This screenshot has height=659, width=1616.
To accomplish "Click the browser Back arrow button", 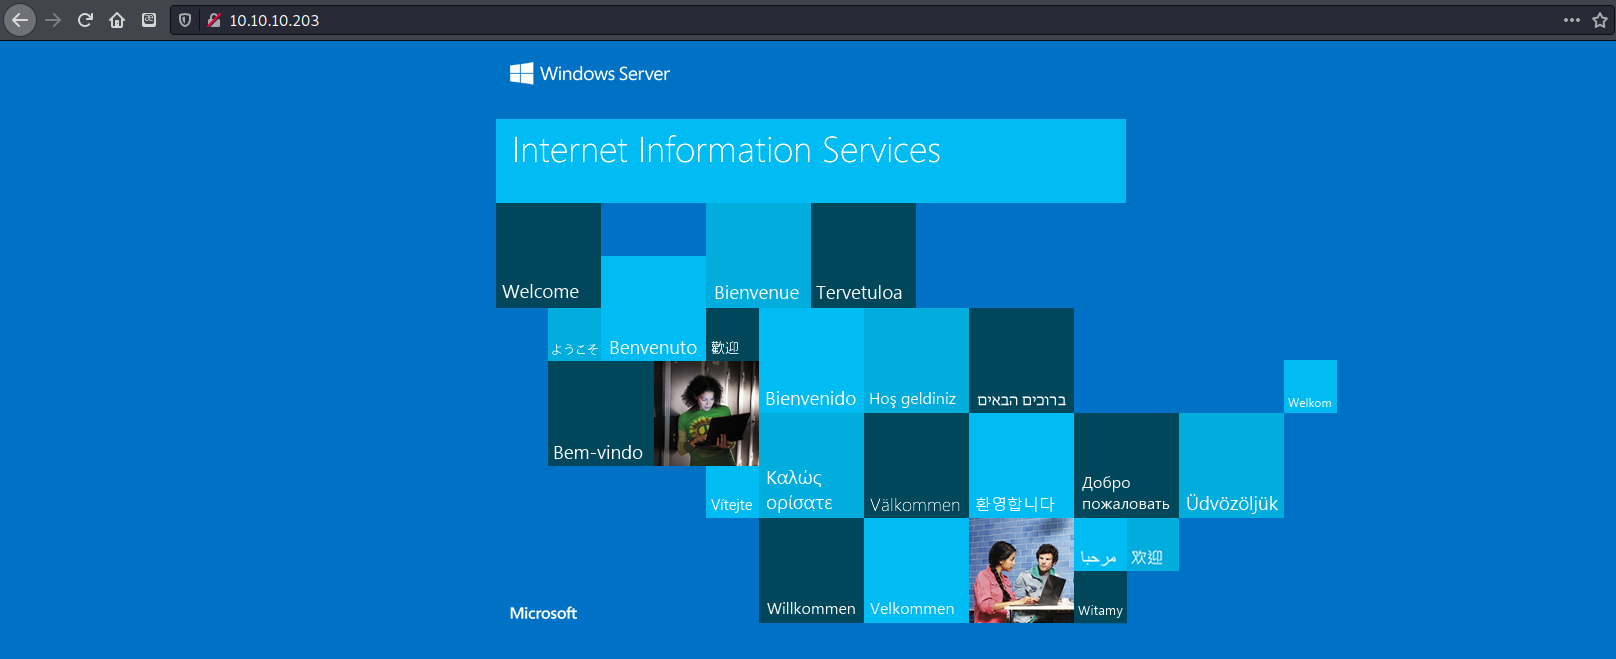I will [x=20, y=20].
